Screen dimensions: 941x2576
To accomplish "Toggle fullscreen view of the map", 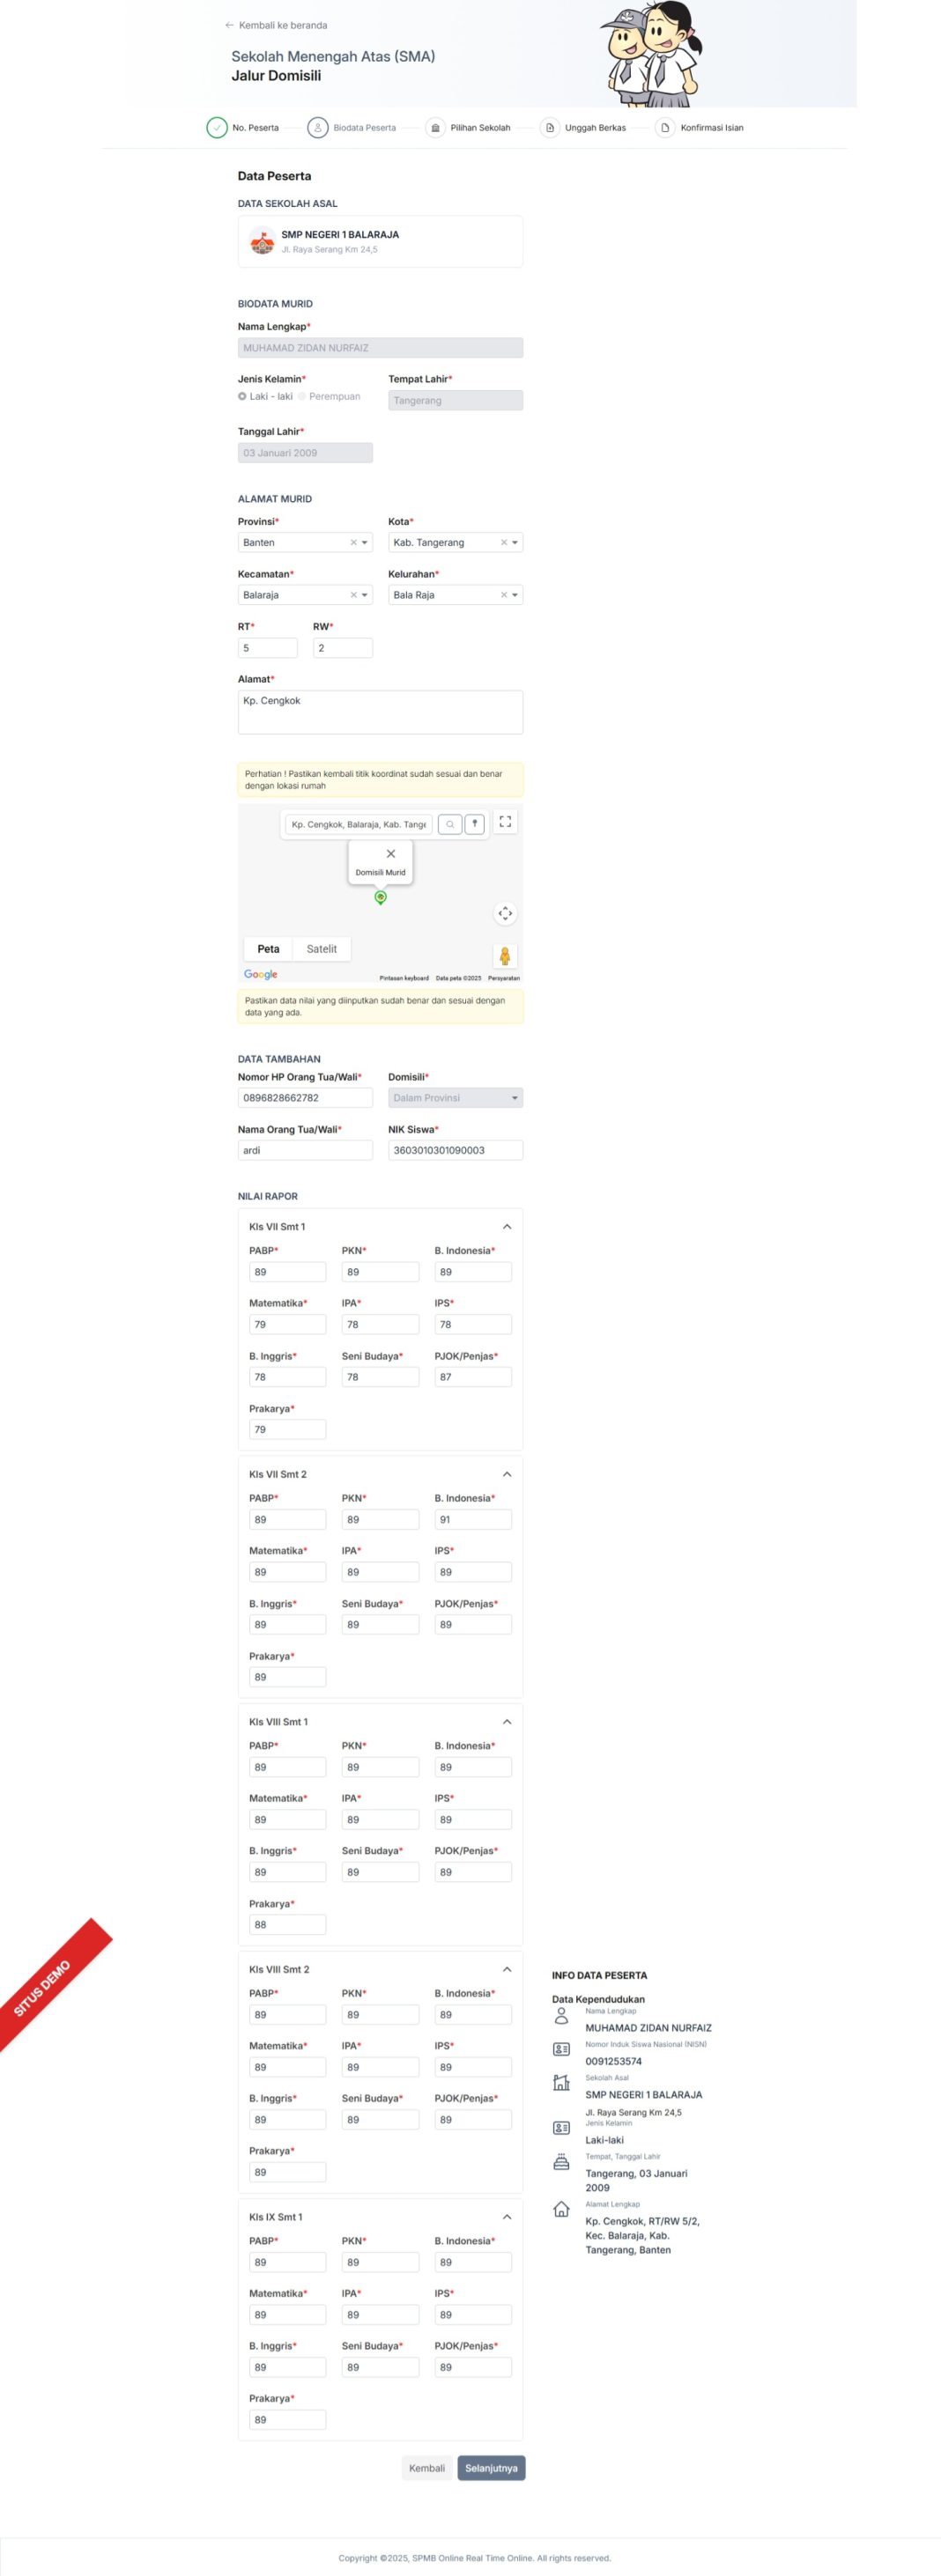I will click(x=505, y=822).
